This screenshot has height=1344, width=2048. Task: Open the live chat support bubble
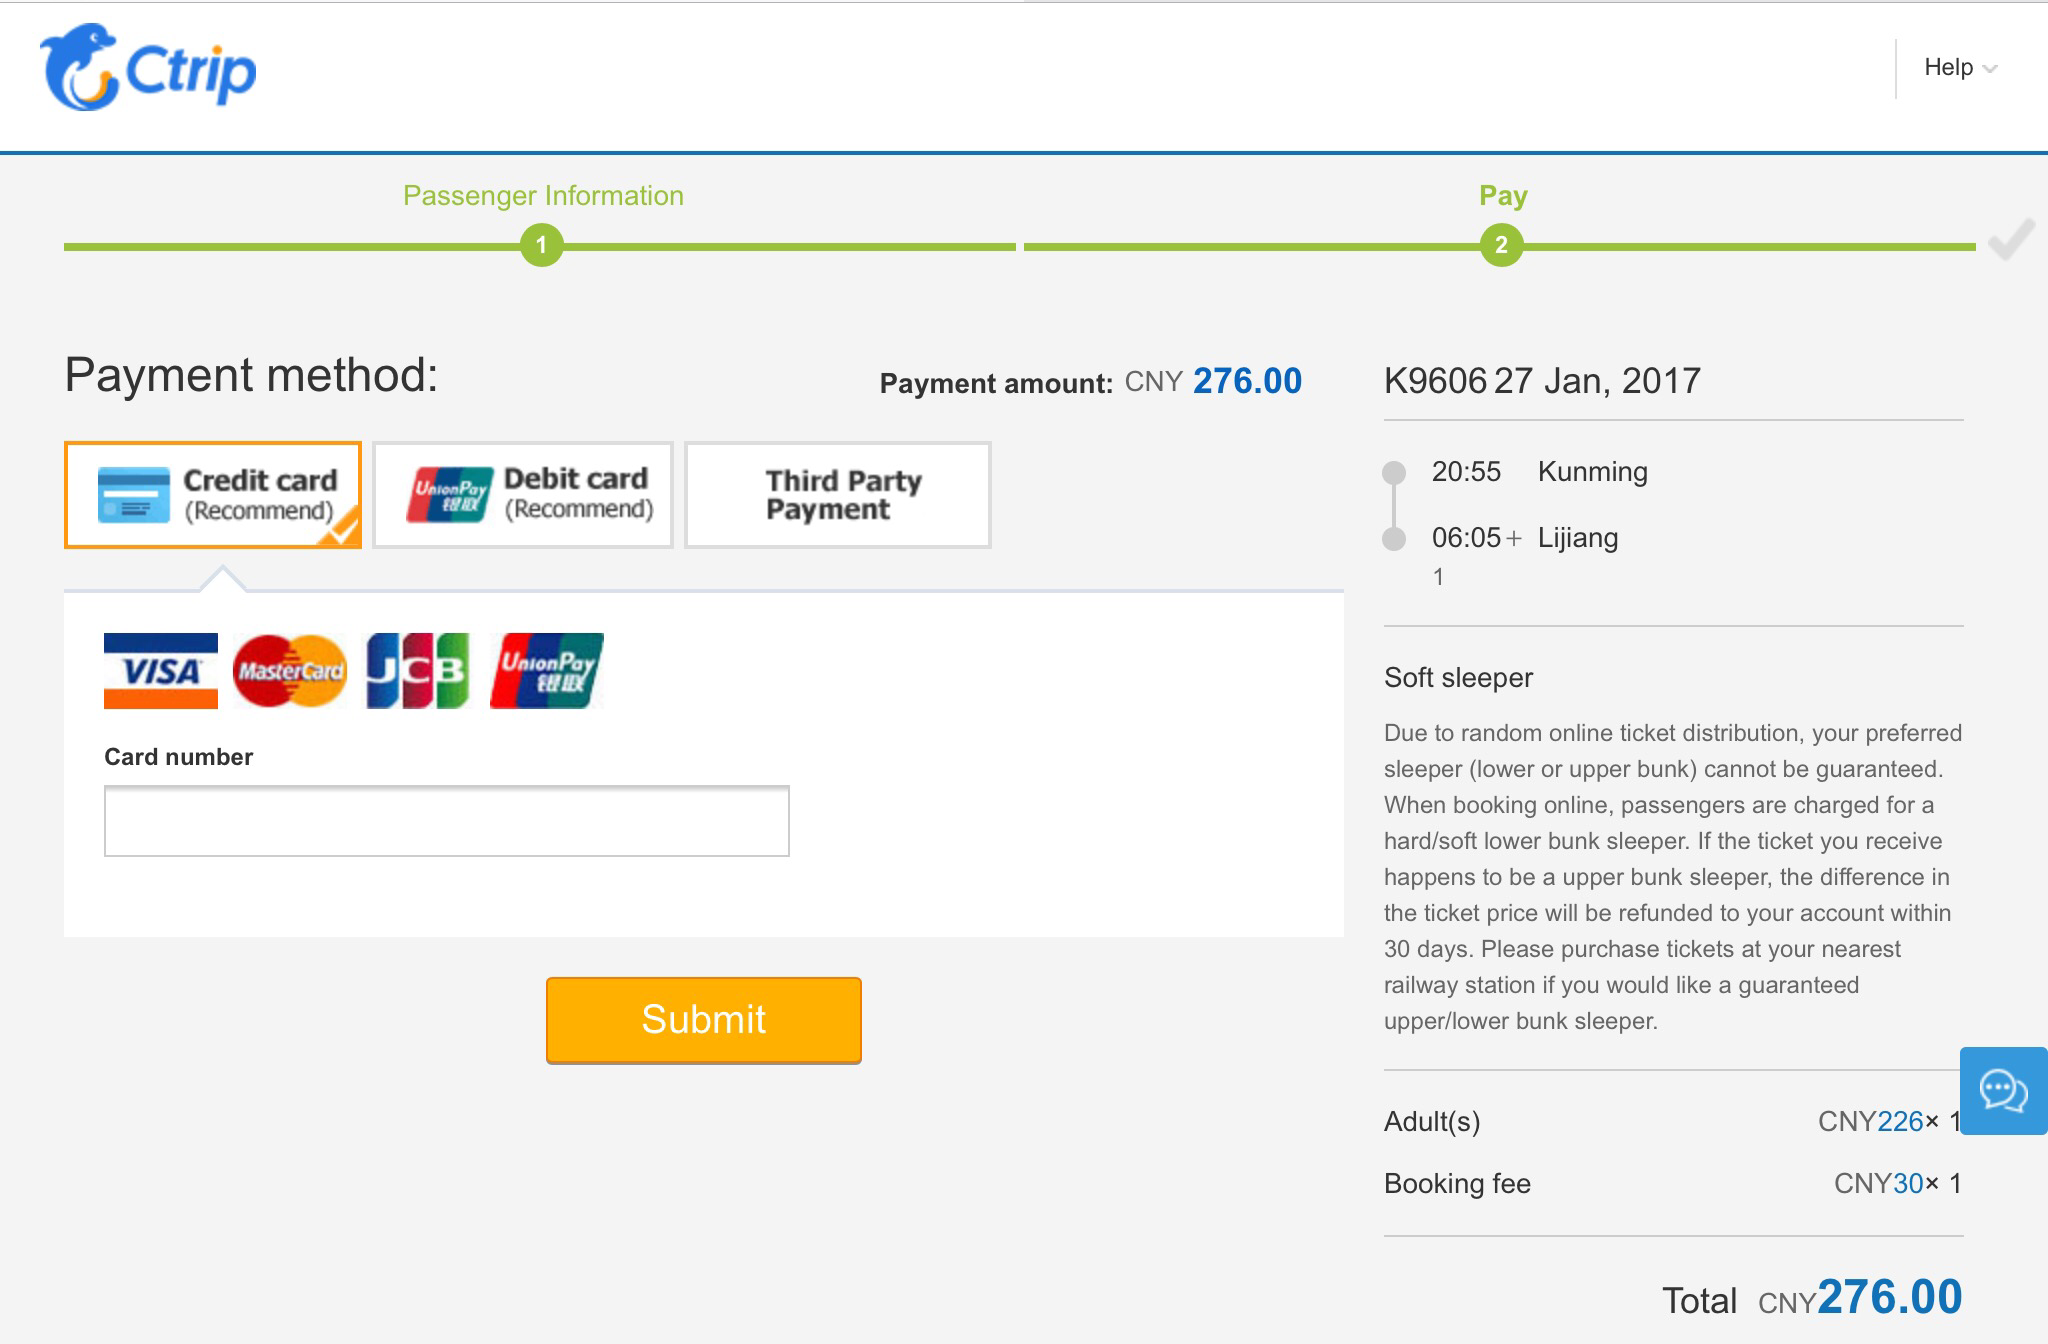pos(2003,1090)
